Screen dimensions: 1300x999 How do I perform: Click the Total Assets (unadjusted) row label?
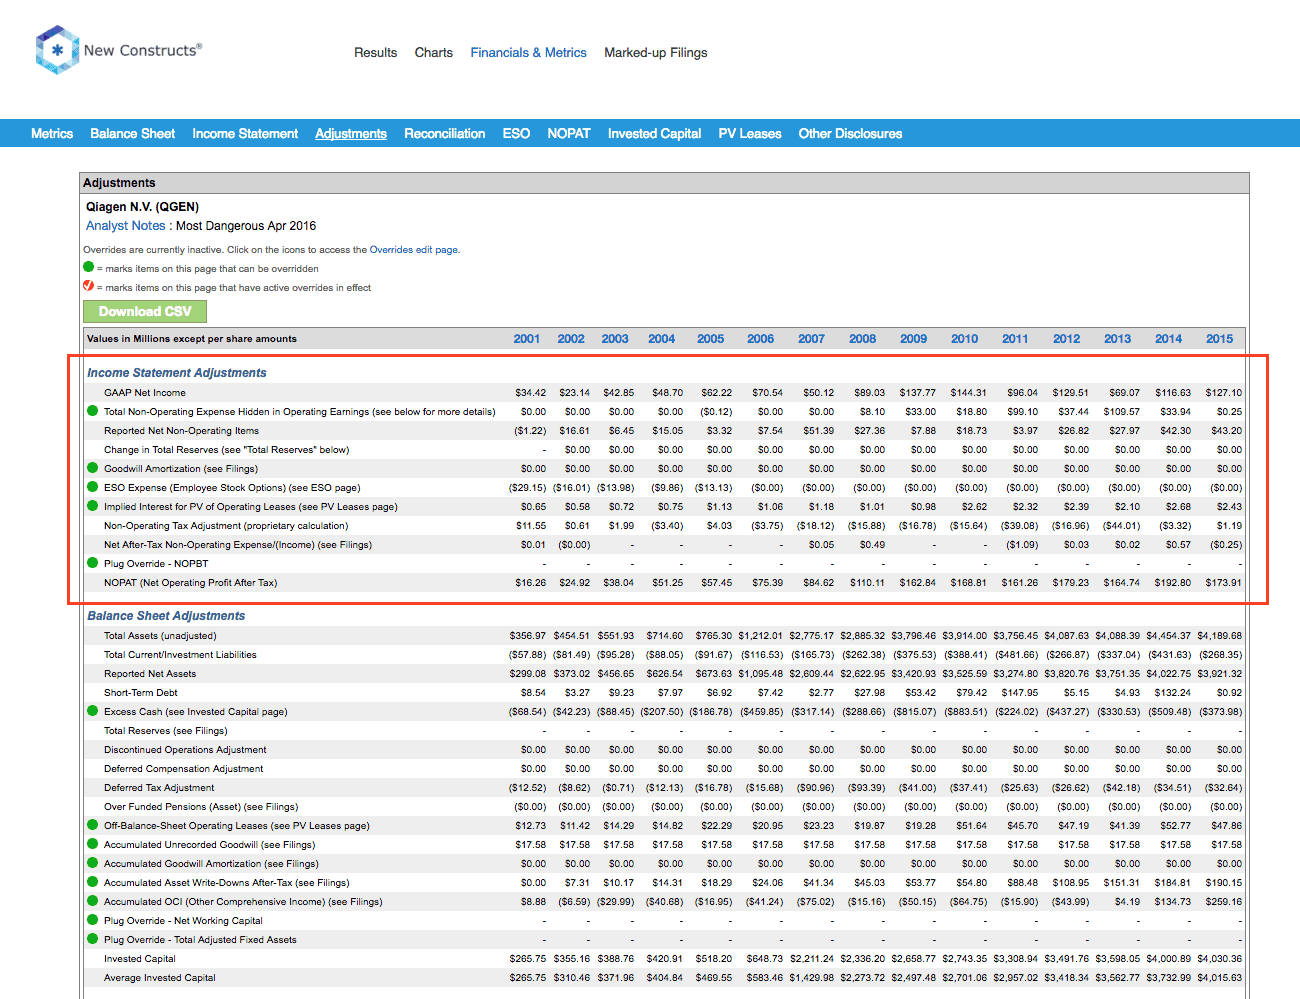click(160, 636)
